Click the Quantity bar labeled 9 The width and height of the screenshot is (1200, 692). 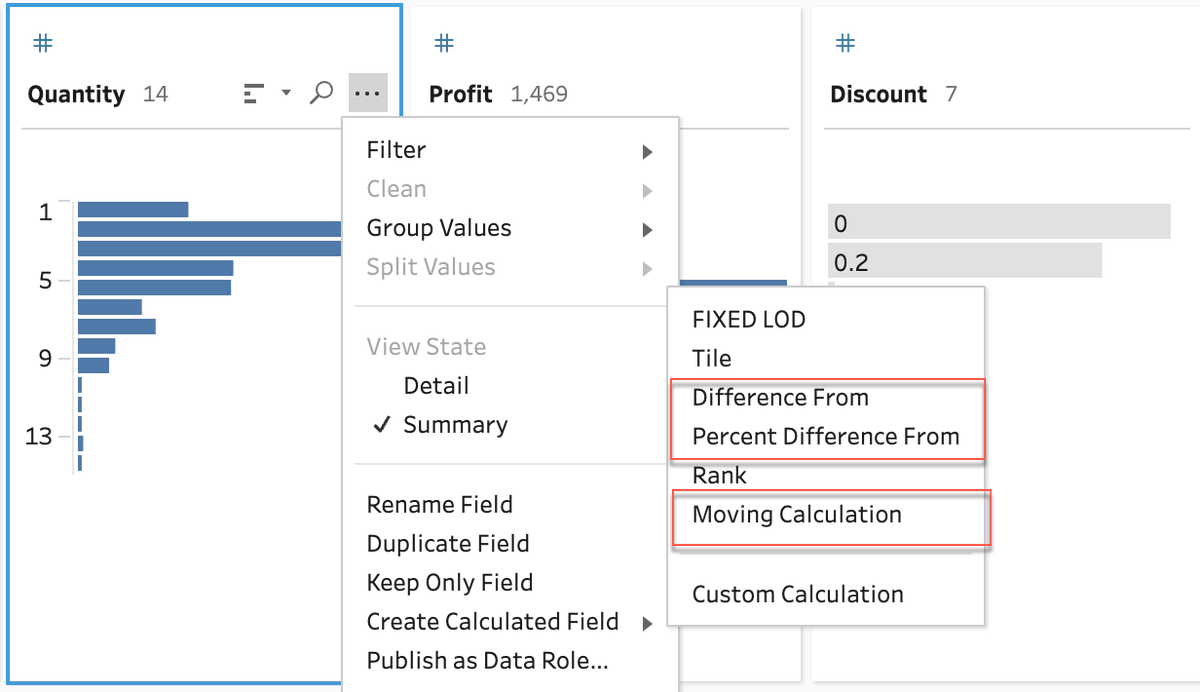[93, 365]
